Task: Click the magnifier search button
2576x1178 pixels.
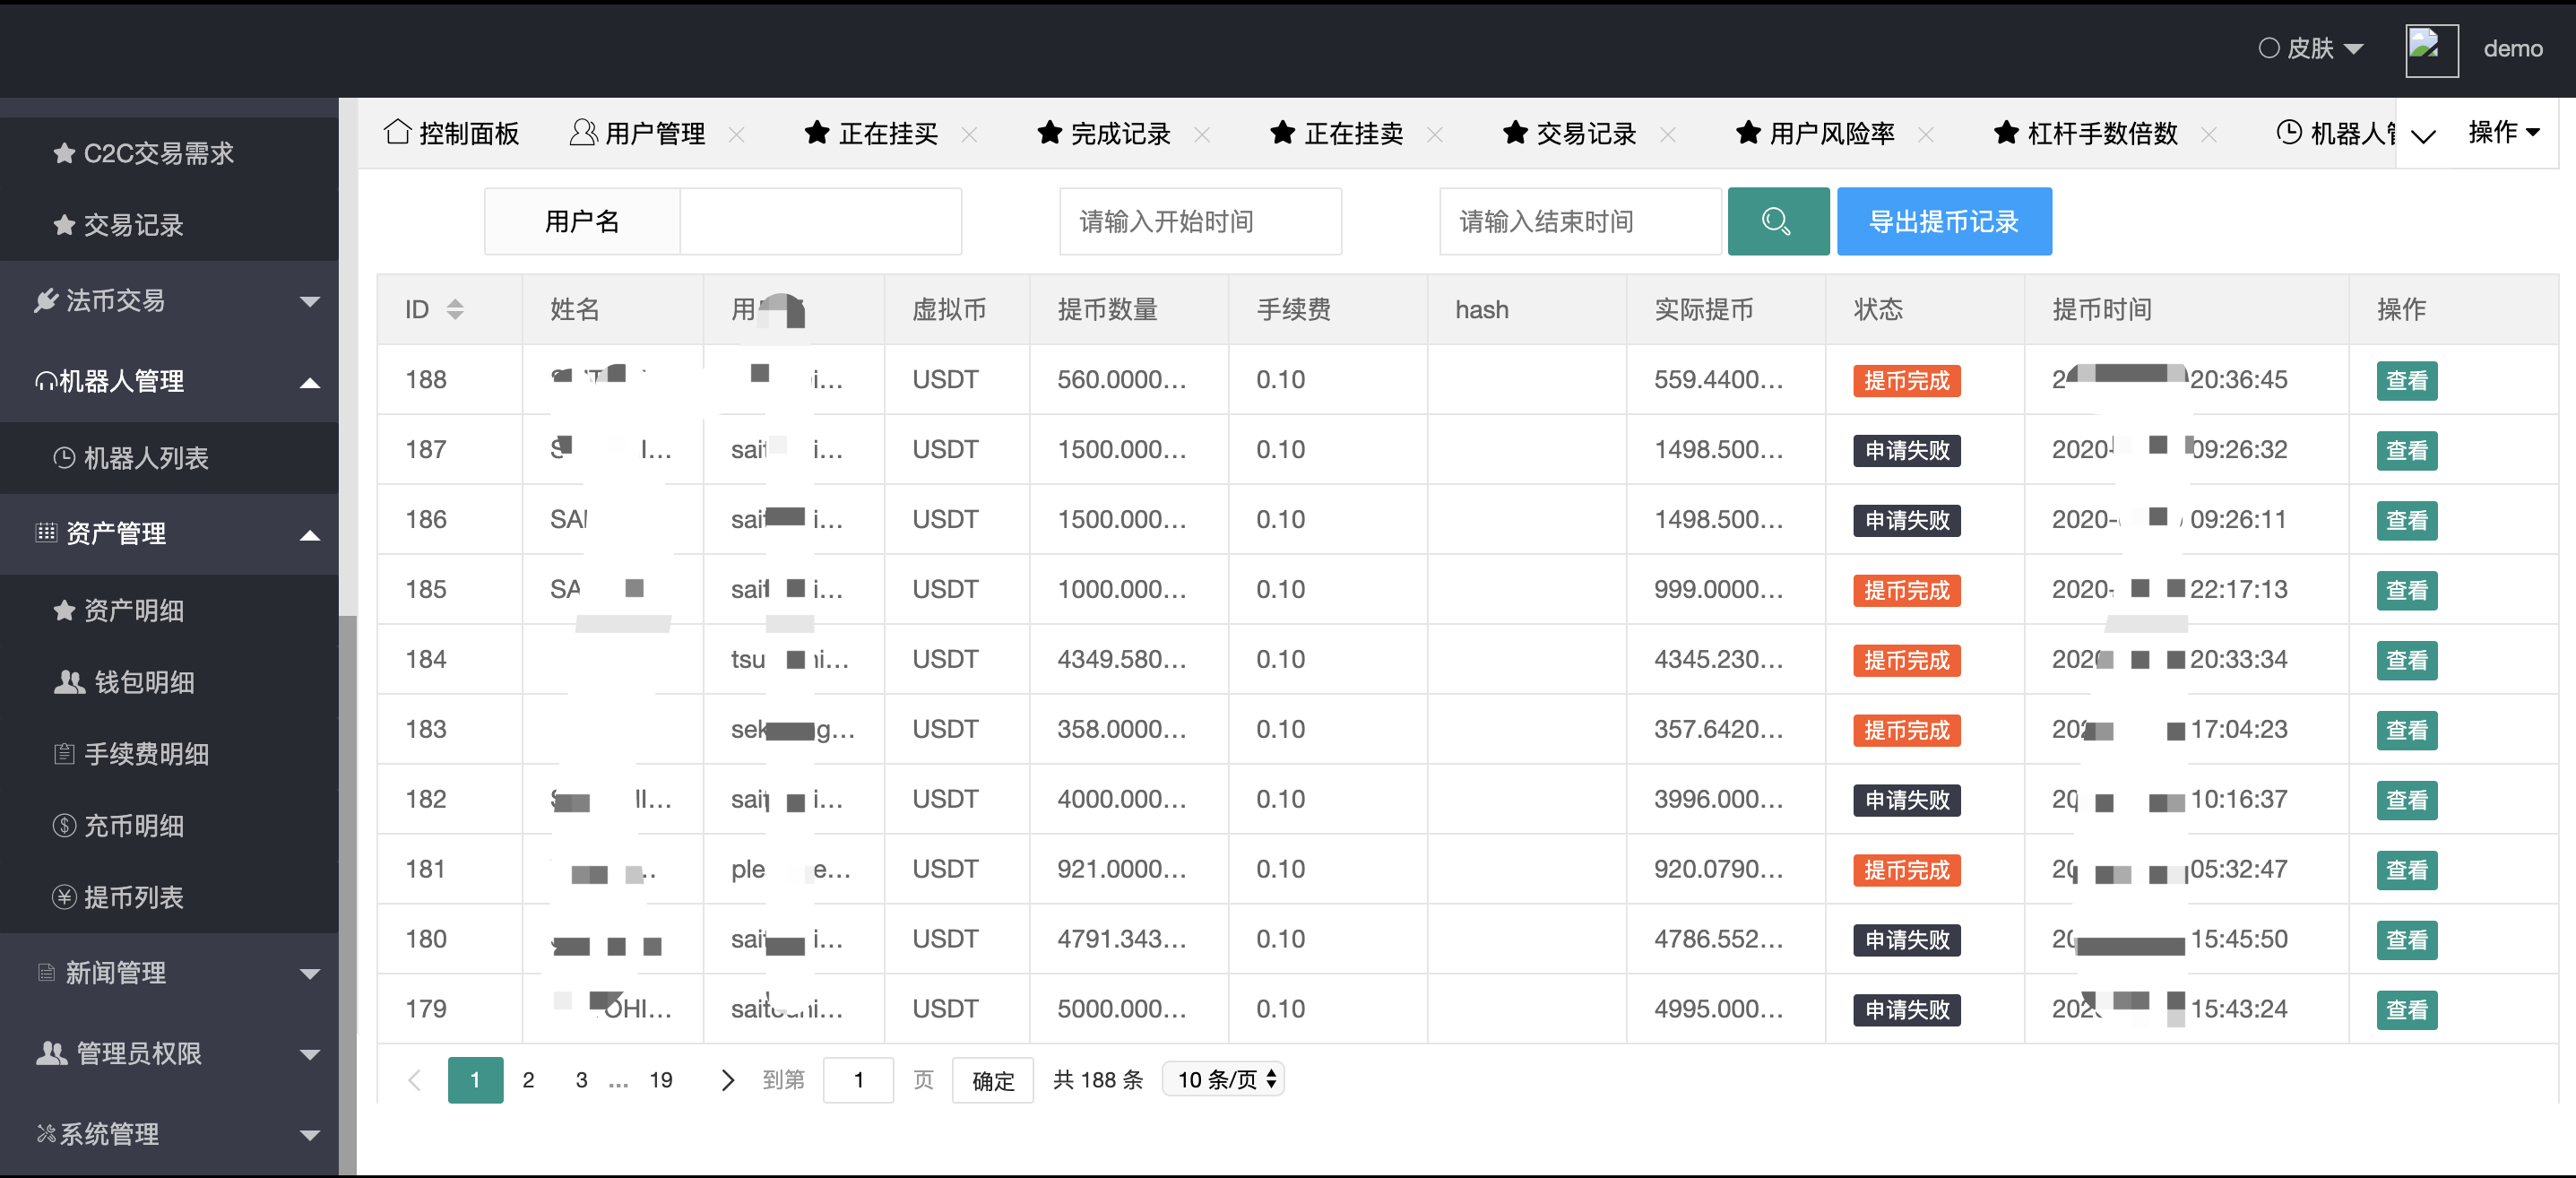Action: coord(1777,221)
